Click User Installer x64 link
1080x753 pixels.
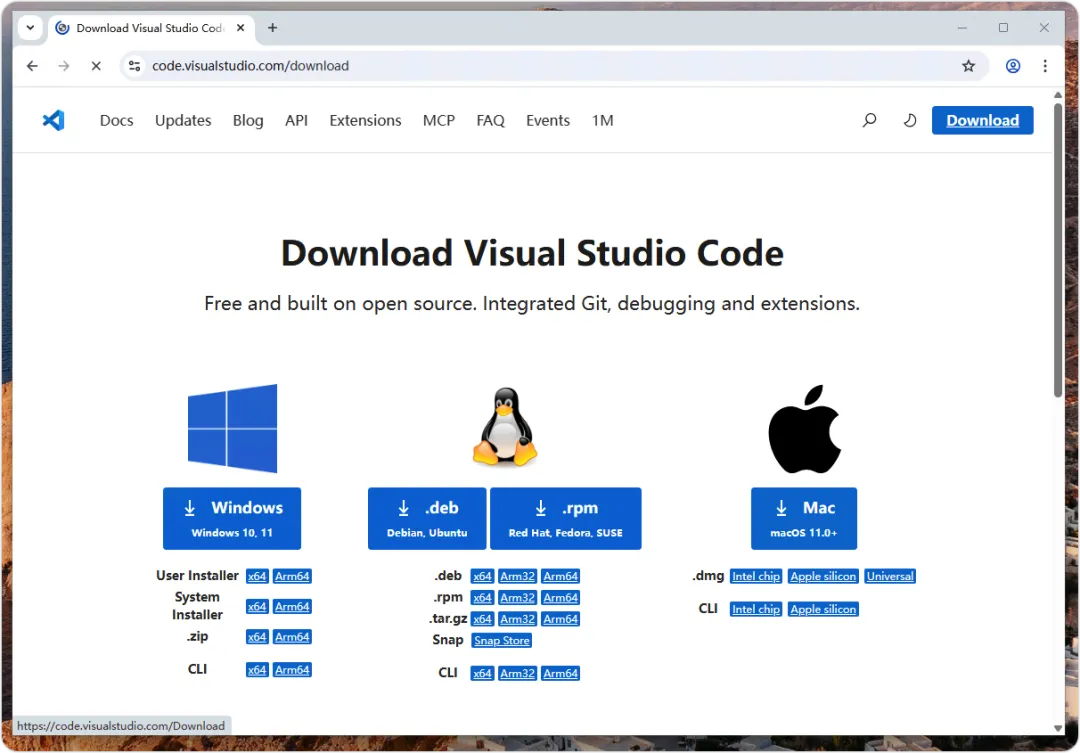coord(257,577)
